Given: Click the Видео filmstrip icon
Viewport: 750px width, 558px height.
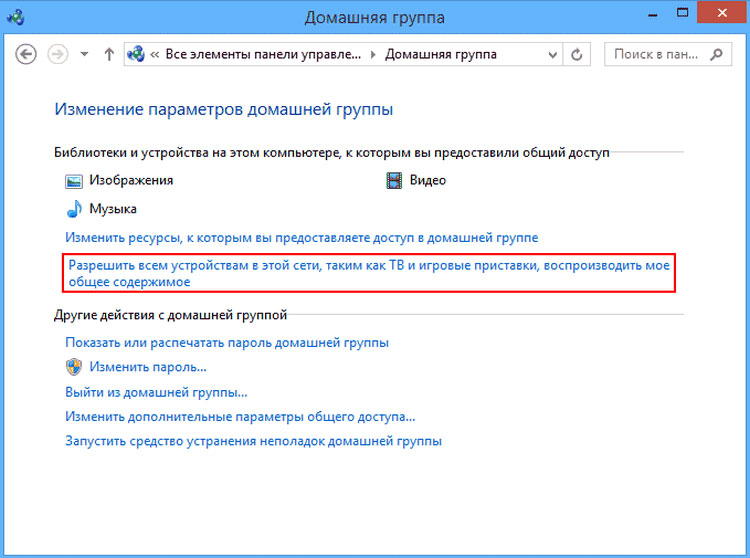Looking at the screenshot, I should (x=394, y=181).
